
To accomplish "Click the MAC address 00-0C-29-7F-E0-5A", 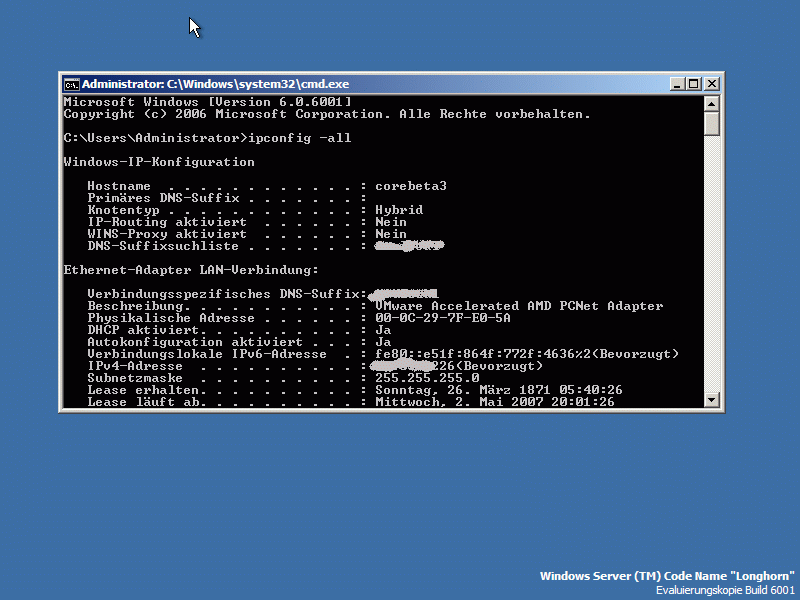I will tap(443, 318).
